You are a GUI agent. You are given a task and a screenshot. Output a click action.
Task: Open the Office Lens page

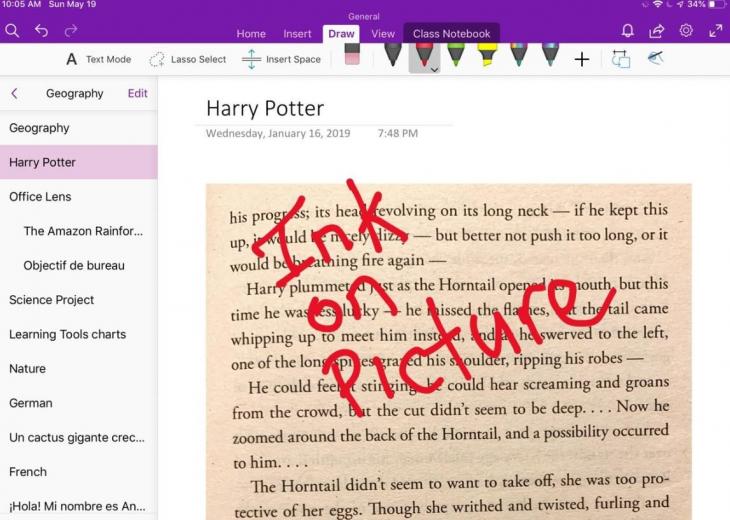coord(79,196)
